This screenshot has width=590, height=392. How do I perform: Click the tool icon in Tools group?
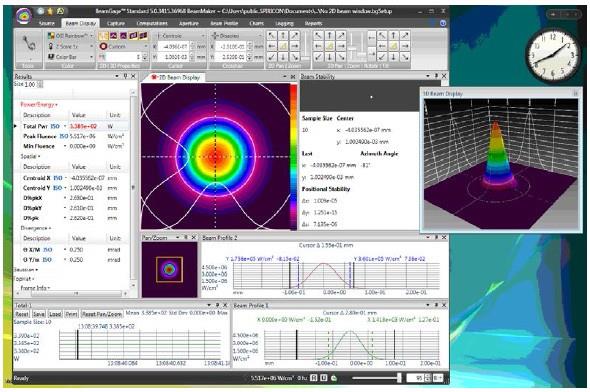pyautogui.click(x=29, y=44)
